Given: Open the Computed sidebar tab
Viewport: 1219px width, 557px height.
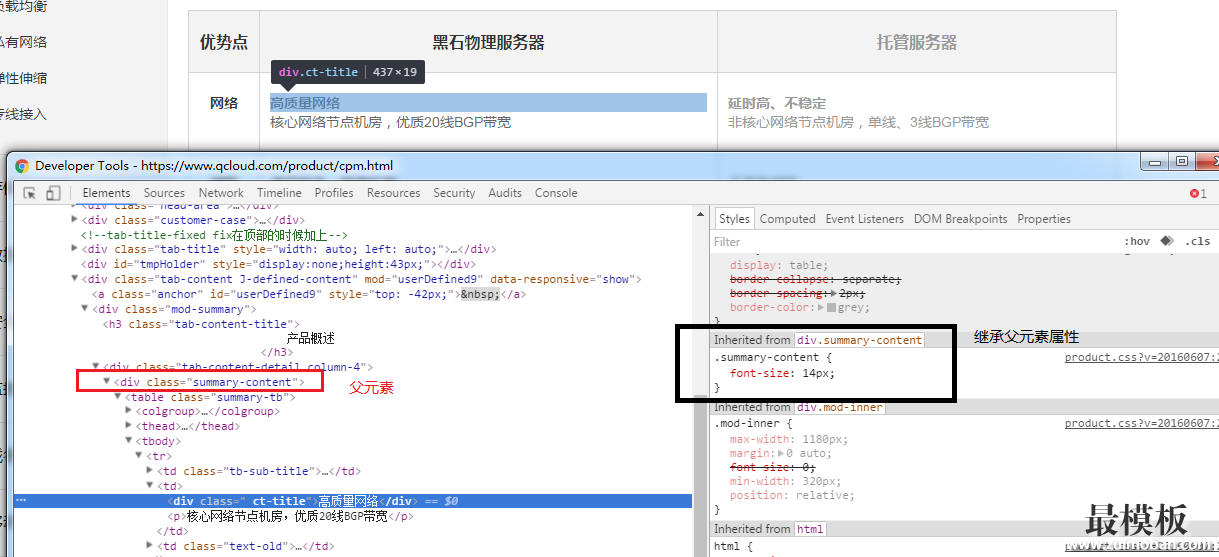Looking at the screenshot, I should pyautogui.click(x=787, y=218).
